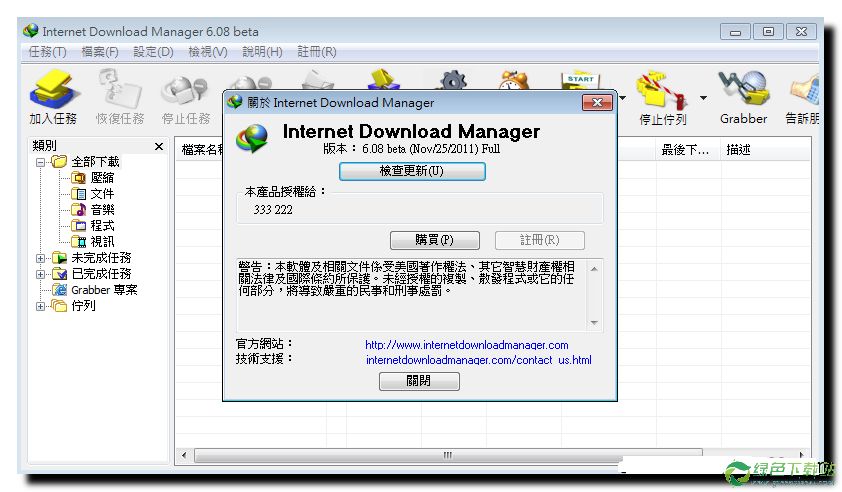Click the warning text scroll up arrow

coord(594,269)
